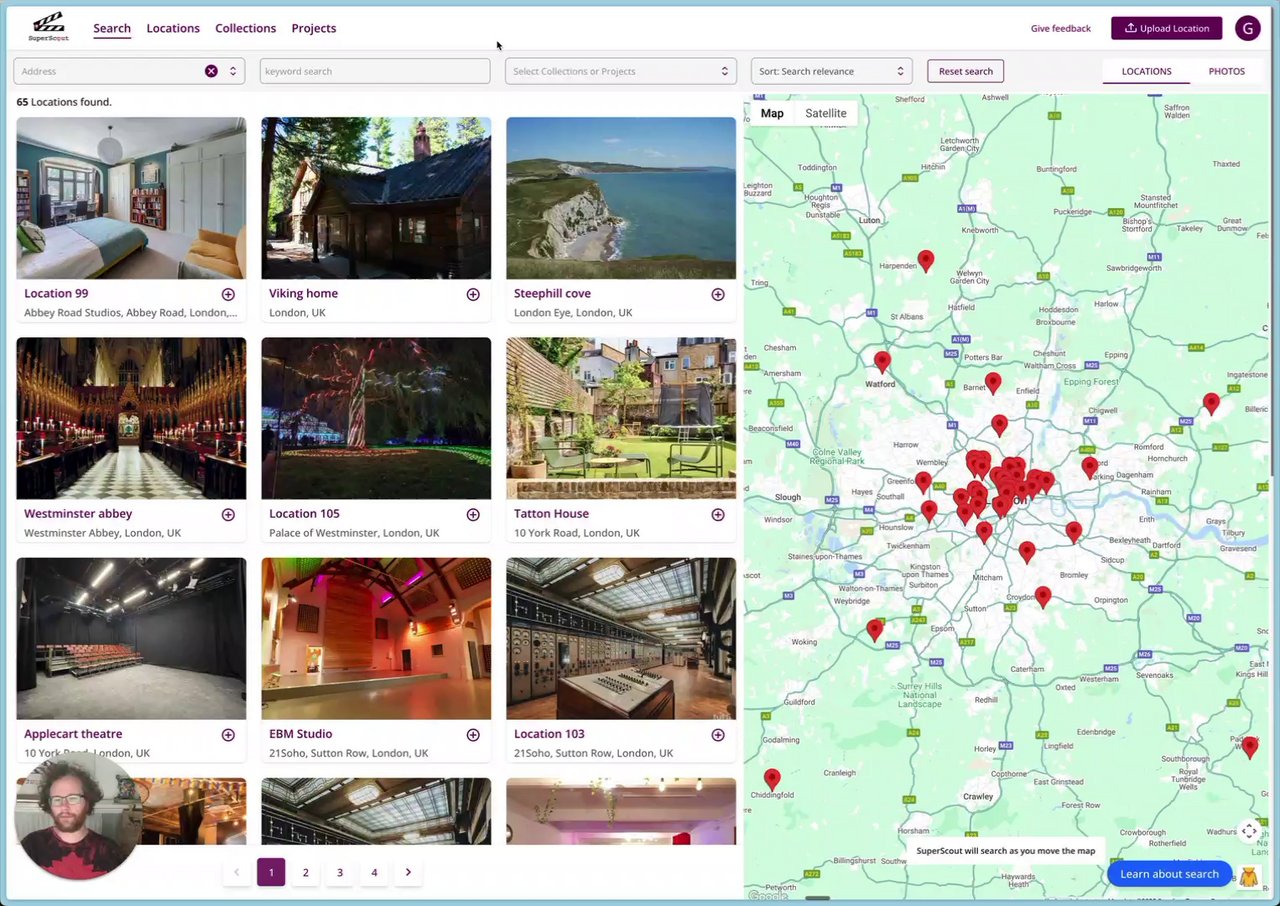
Task: Click the map pin near Watford
Action: pos(882,361)
